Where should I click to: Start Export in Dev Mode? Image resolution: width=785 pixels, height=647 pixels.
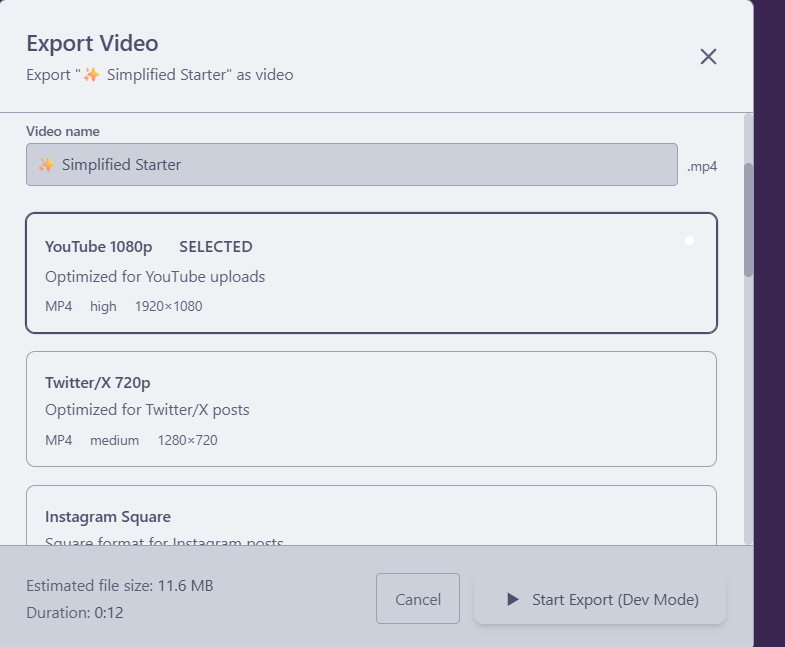pyautogui.click(x=600, y=599)
